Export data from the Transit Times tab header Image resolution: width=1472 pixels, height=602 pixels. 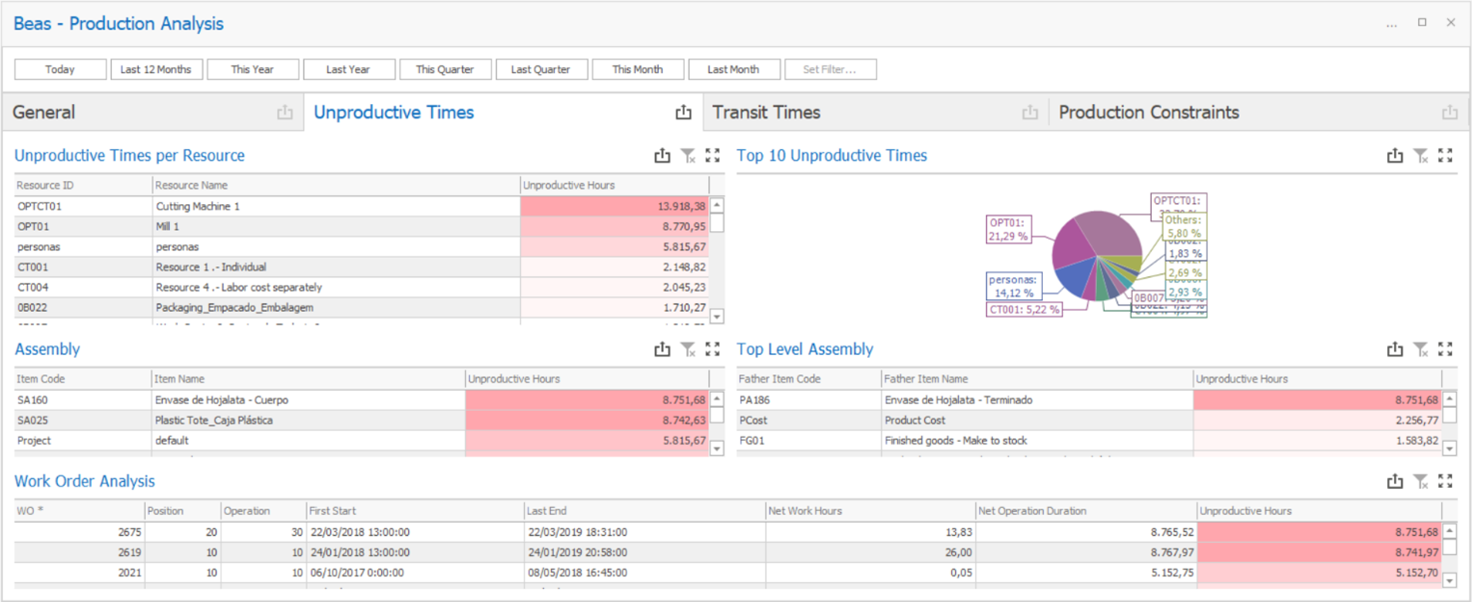1030,112
